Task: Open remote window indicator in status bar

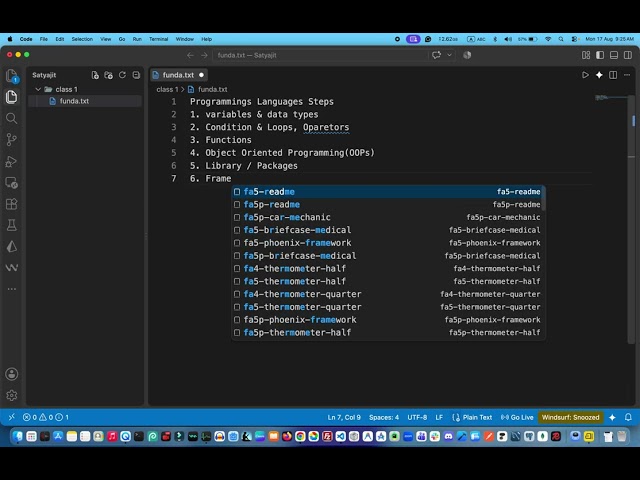Action: [x=11, y=417]
